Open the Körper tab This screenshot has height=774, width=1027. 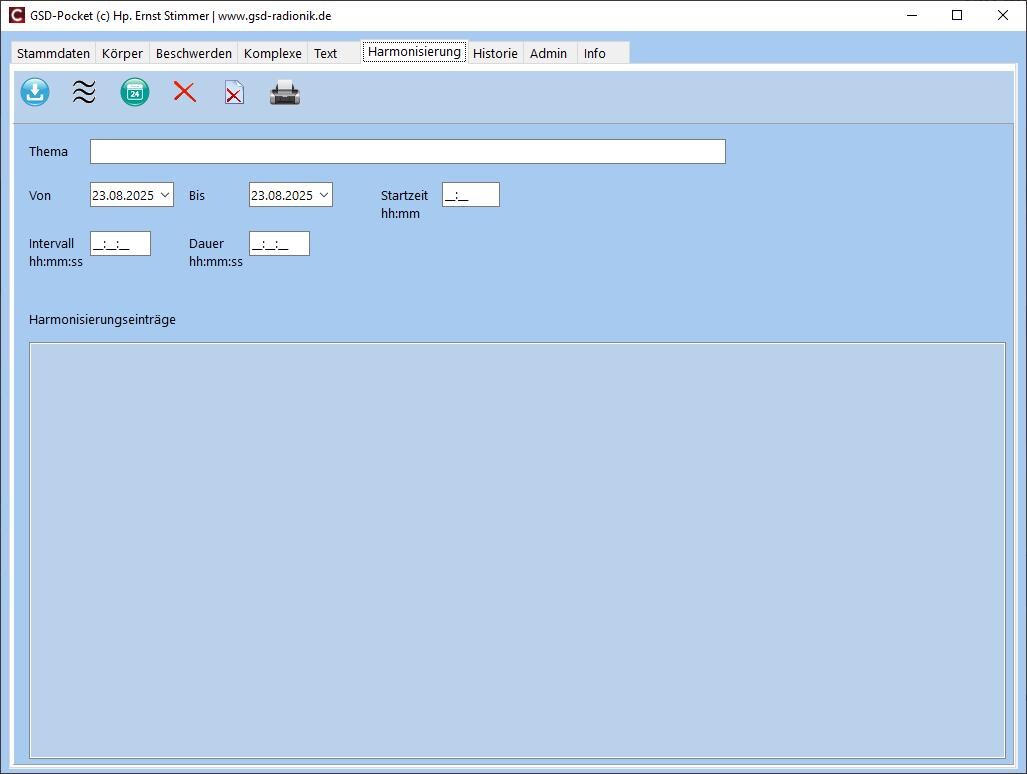(x=122, y=53)
